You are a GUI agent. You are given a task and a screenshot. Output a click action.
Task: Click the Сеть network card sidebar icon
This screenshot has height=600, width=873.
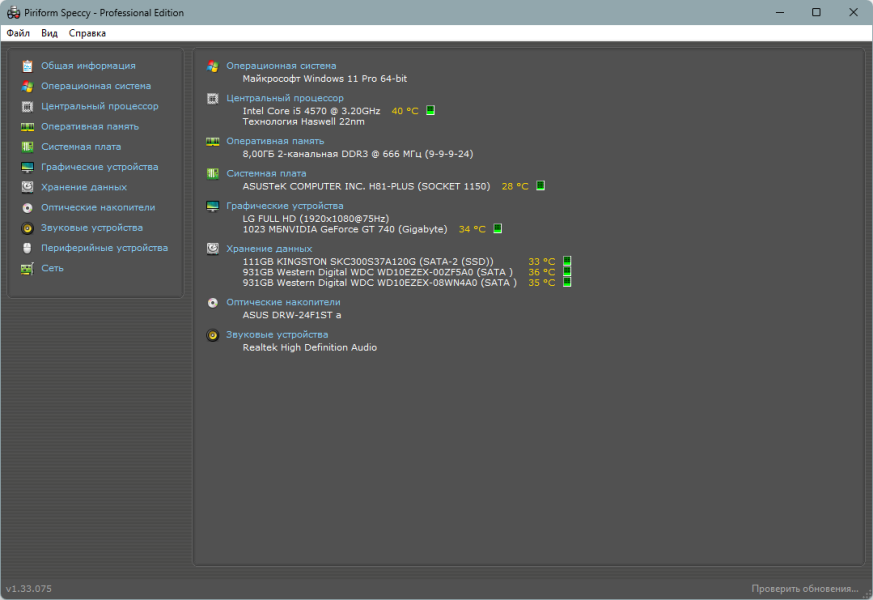pyautogui.click(x=27, y=268)
